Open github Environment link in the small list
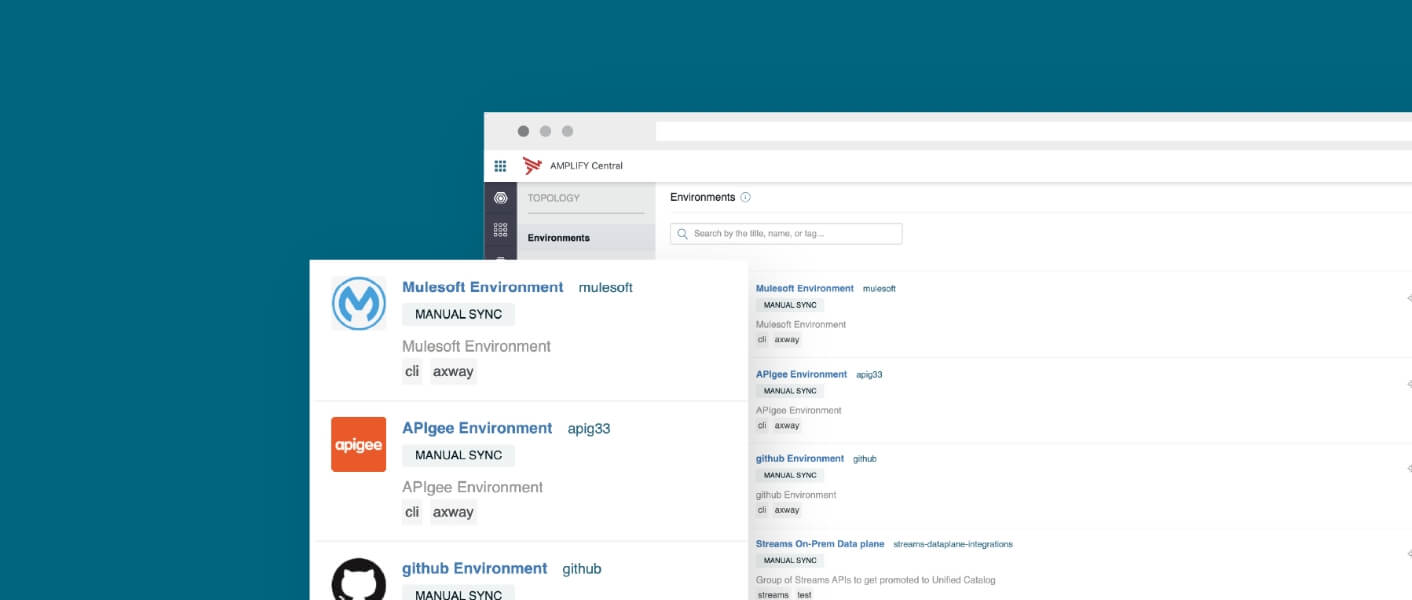The height and width of the screenshot is (600, 1412). (x=800, y=458)
